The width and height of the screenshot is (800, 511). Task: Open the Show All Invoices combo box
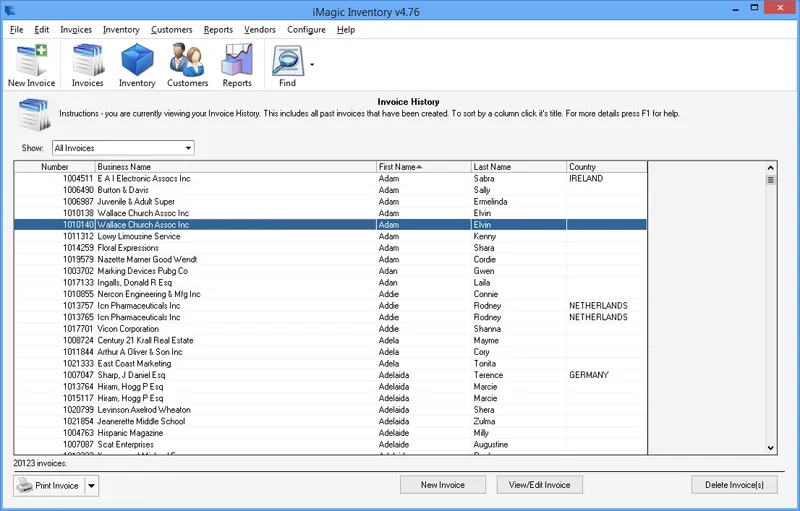[123, 148]
